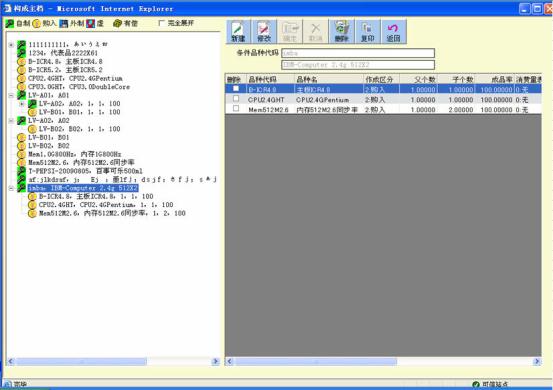Click the right arrow of tree horizontal scrollbar
553x390 pixels.
215,361
